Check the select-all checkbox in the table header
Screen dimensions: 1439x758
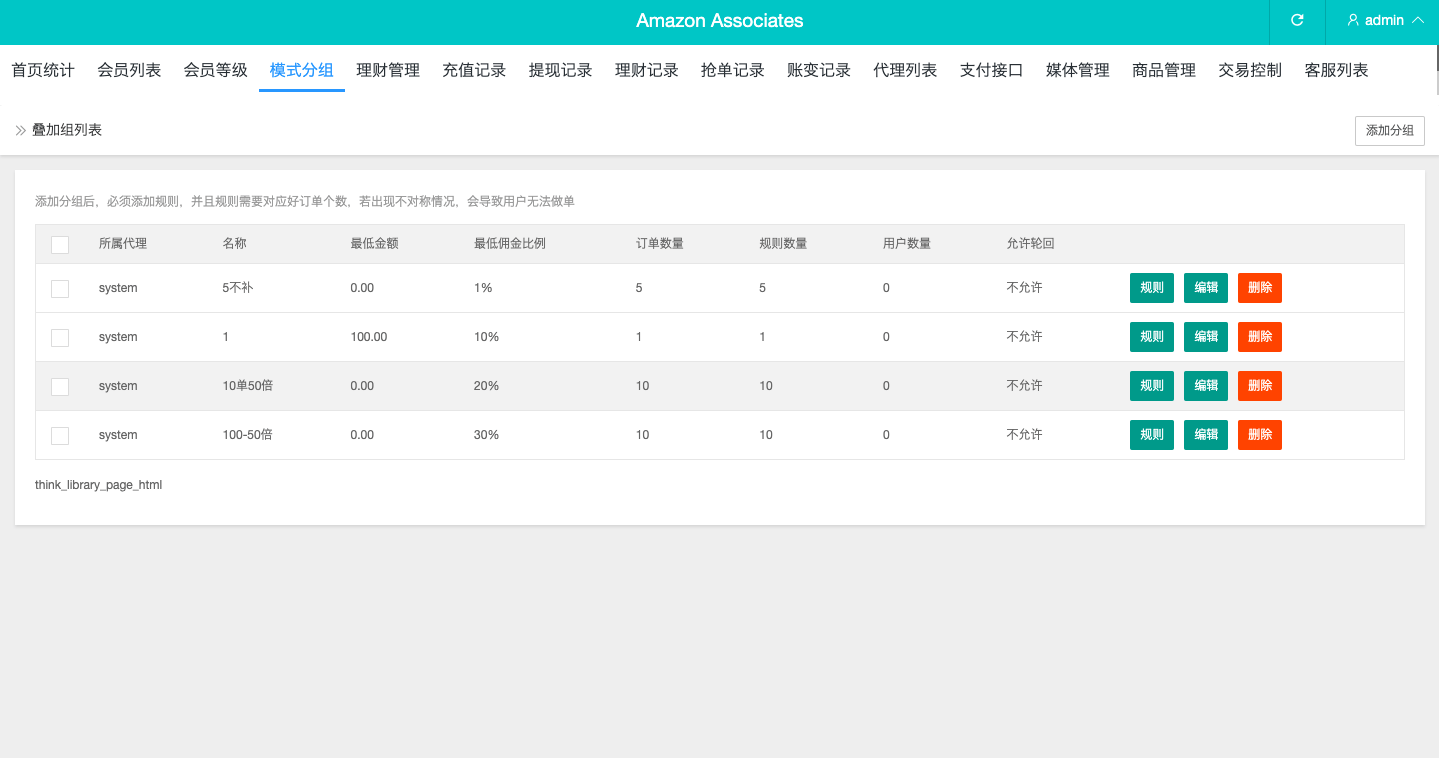point(59,244)
